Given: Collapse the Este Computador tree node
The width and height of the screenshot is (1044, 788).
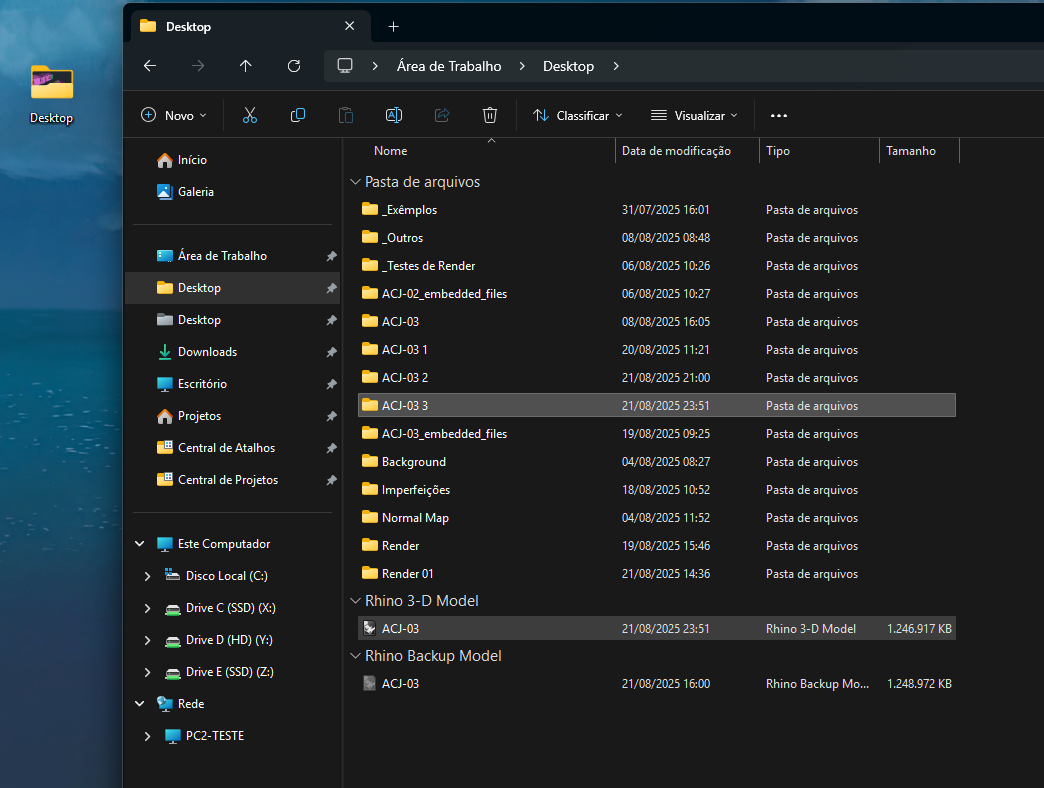Looking at the screenshot, I should pos(140,544).
